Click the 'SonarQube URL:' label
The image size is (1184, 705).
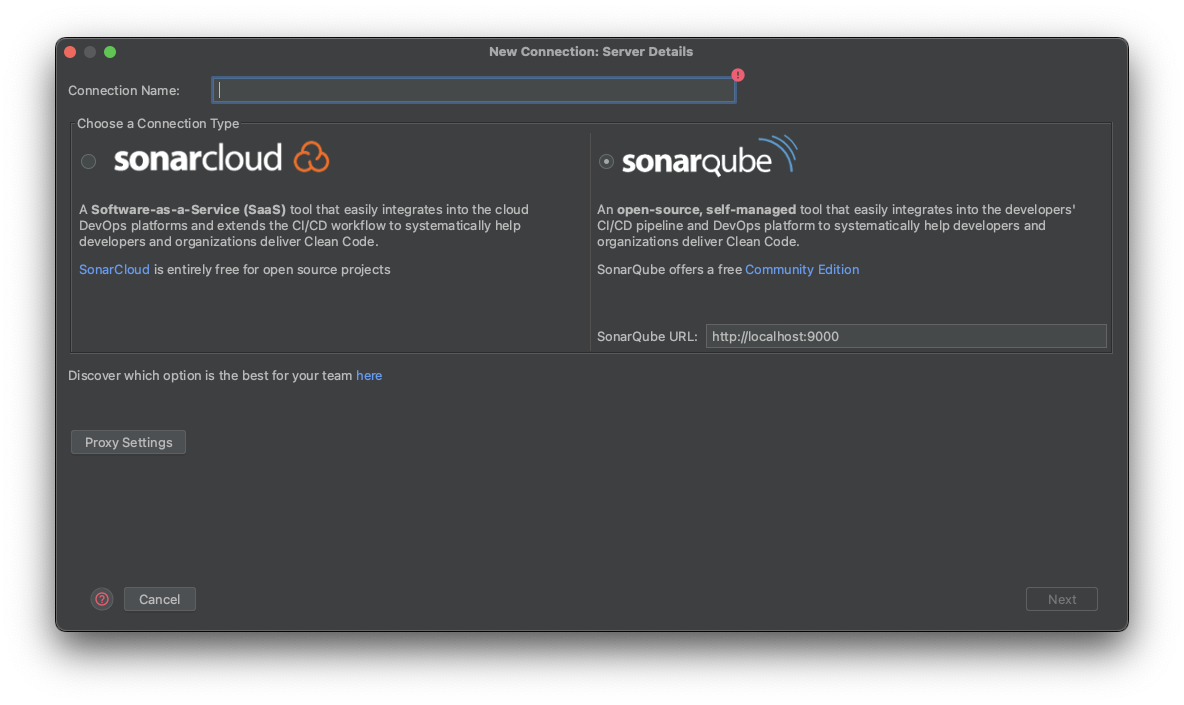pos(647,337)
